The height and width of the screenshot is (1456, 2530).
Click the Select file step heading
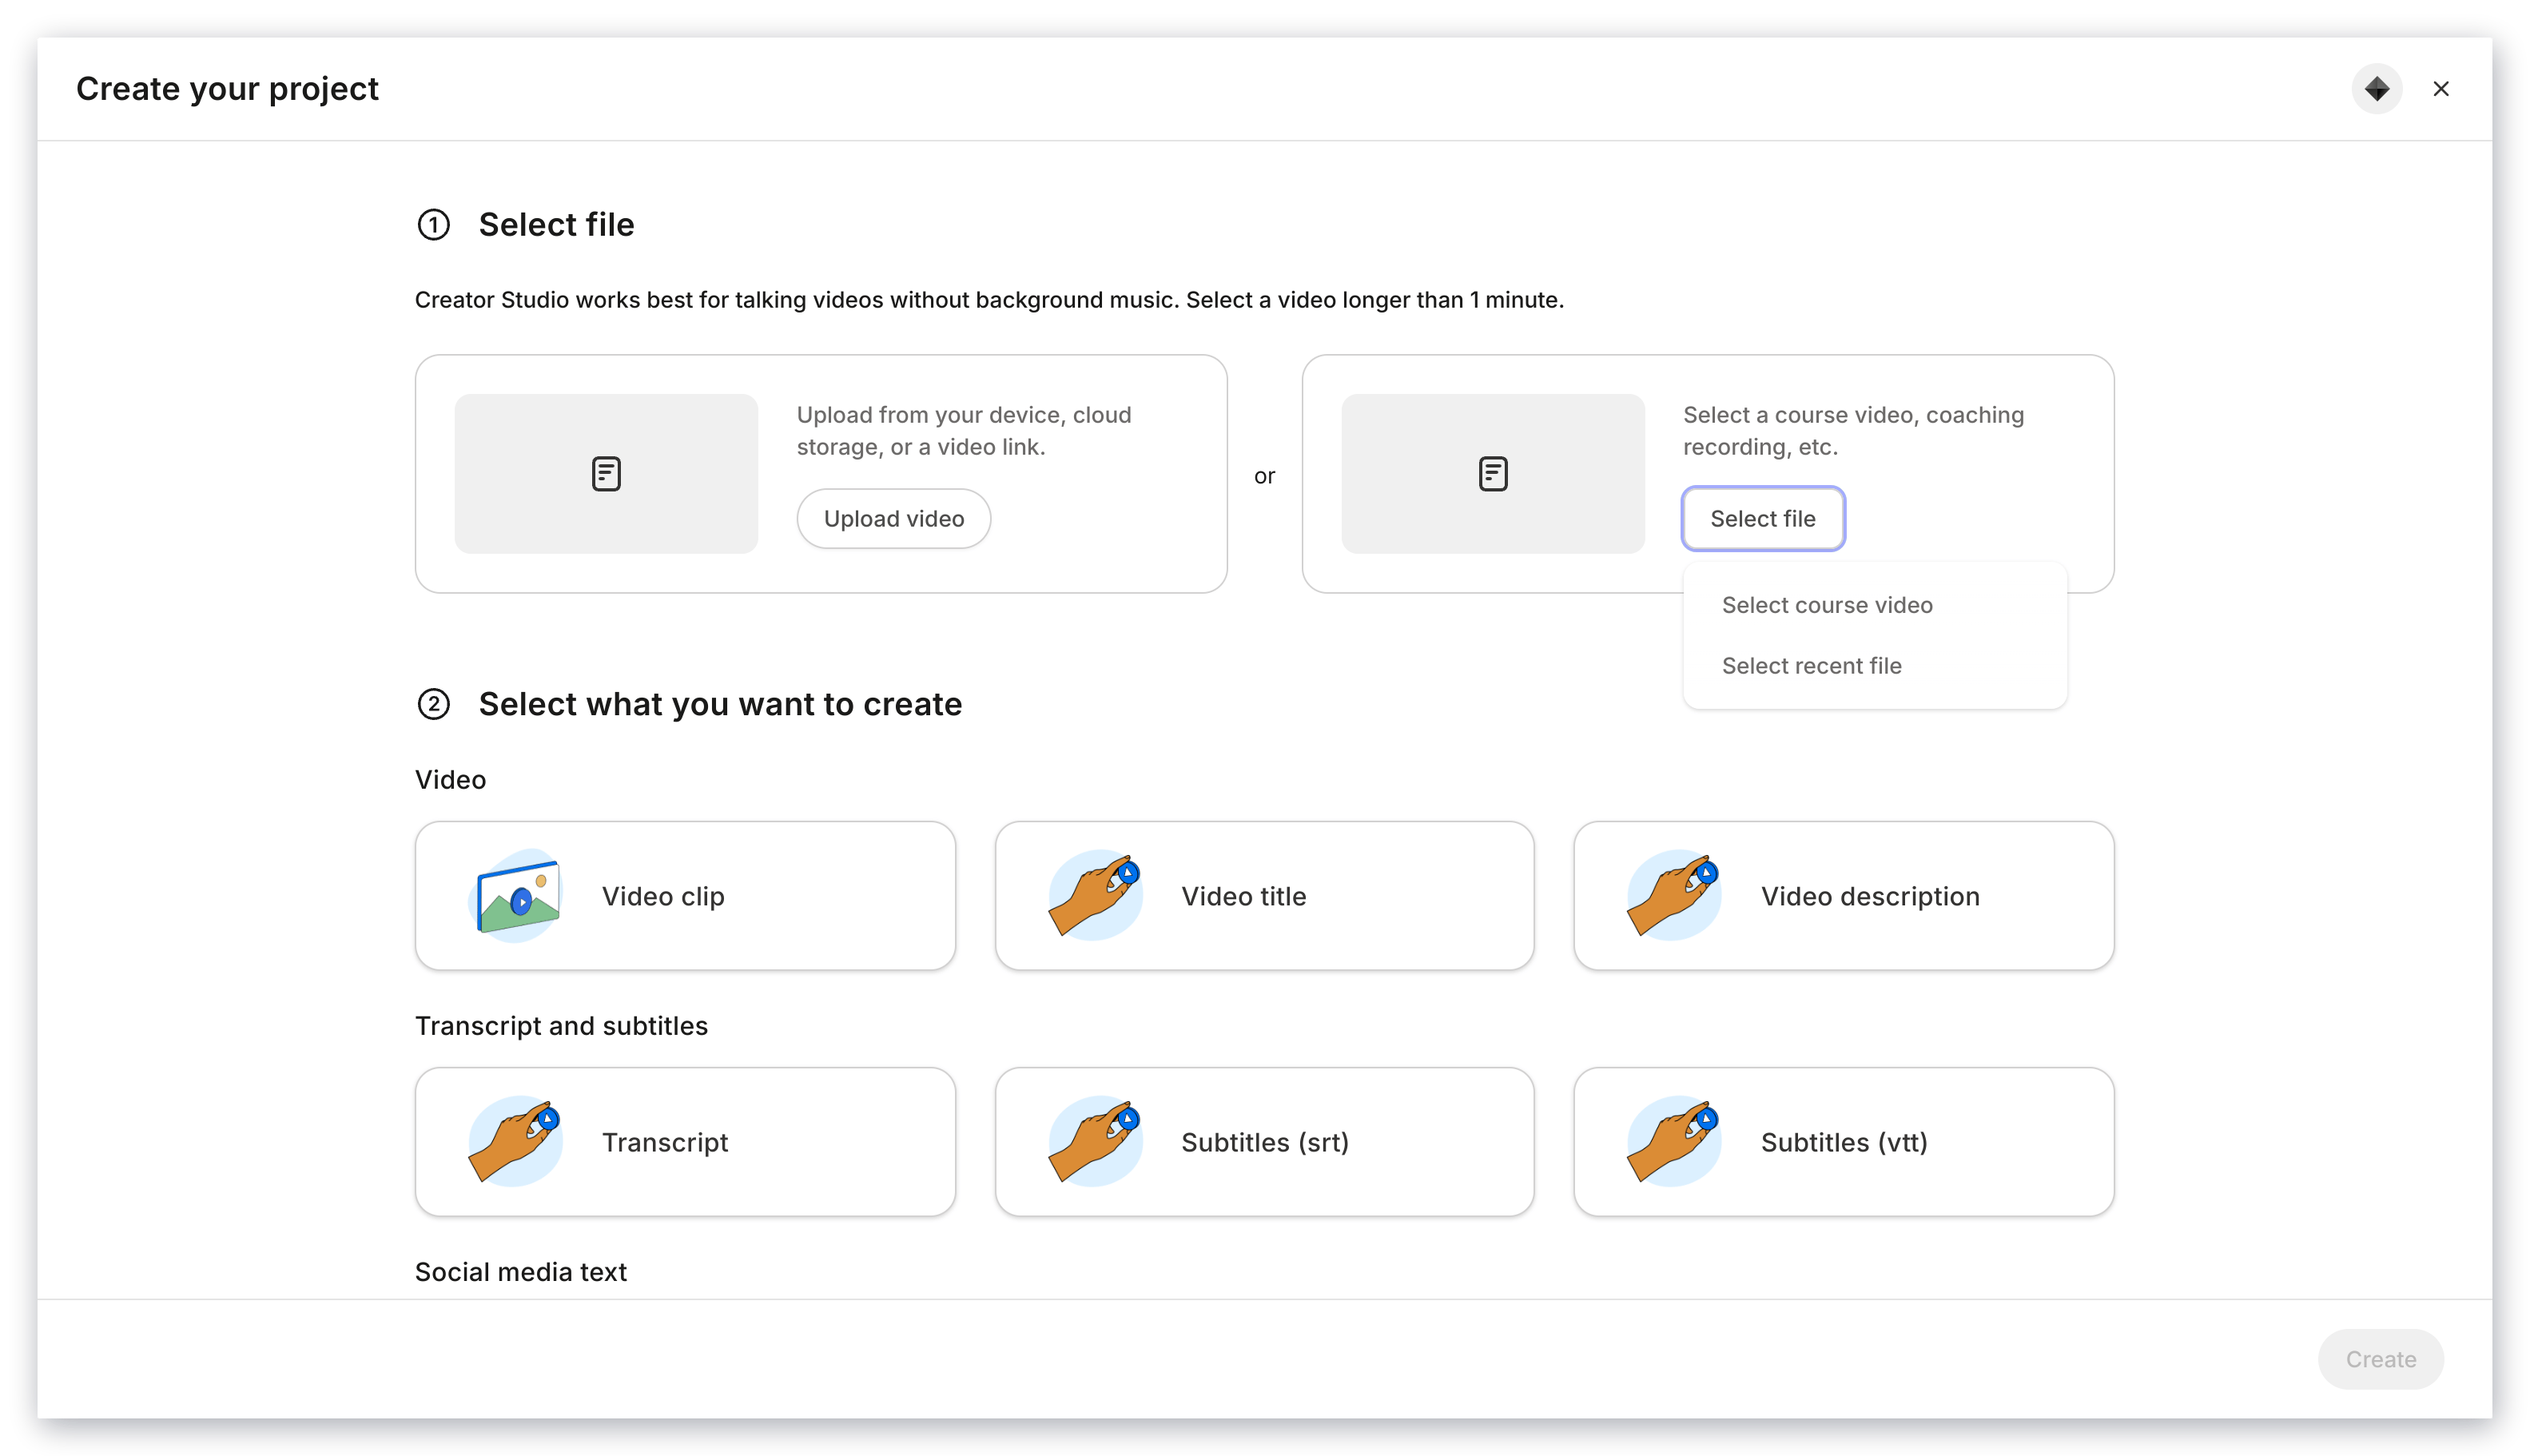(x=556, y=225)
